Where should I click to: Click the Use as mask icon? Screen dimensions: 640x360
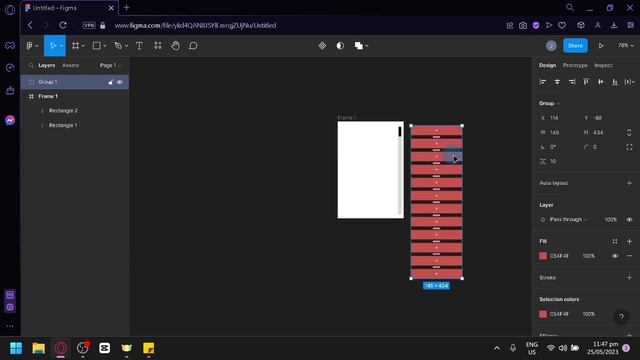point(340,46)
